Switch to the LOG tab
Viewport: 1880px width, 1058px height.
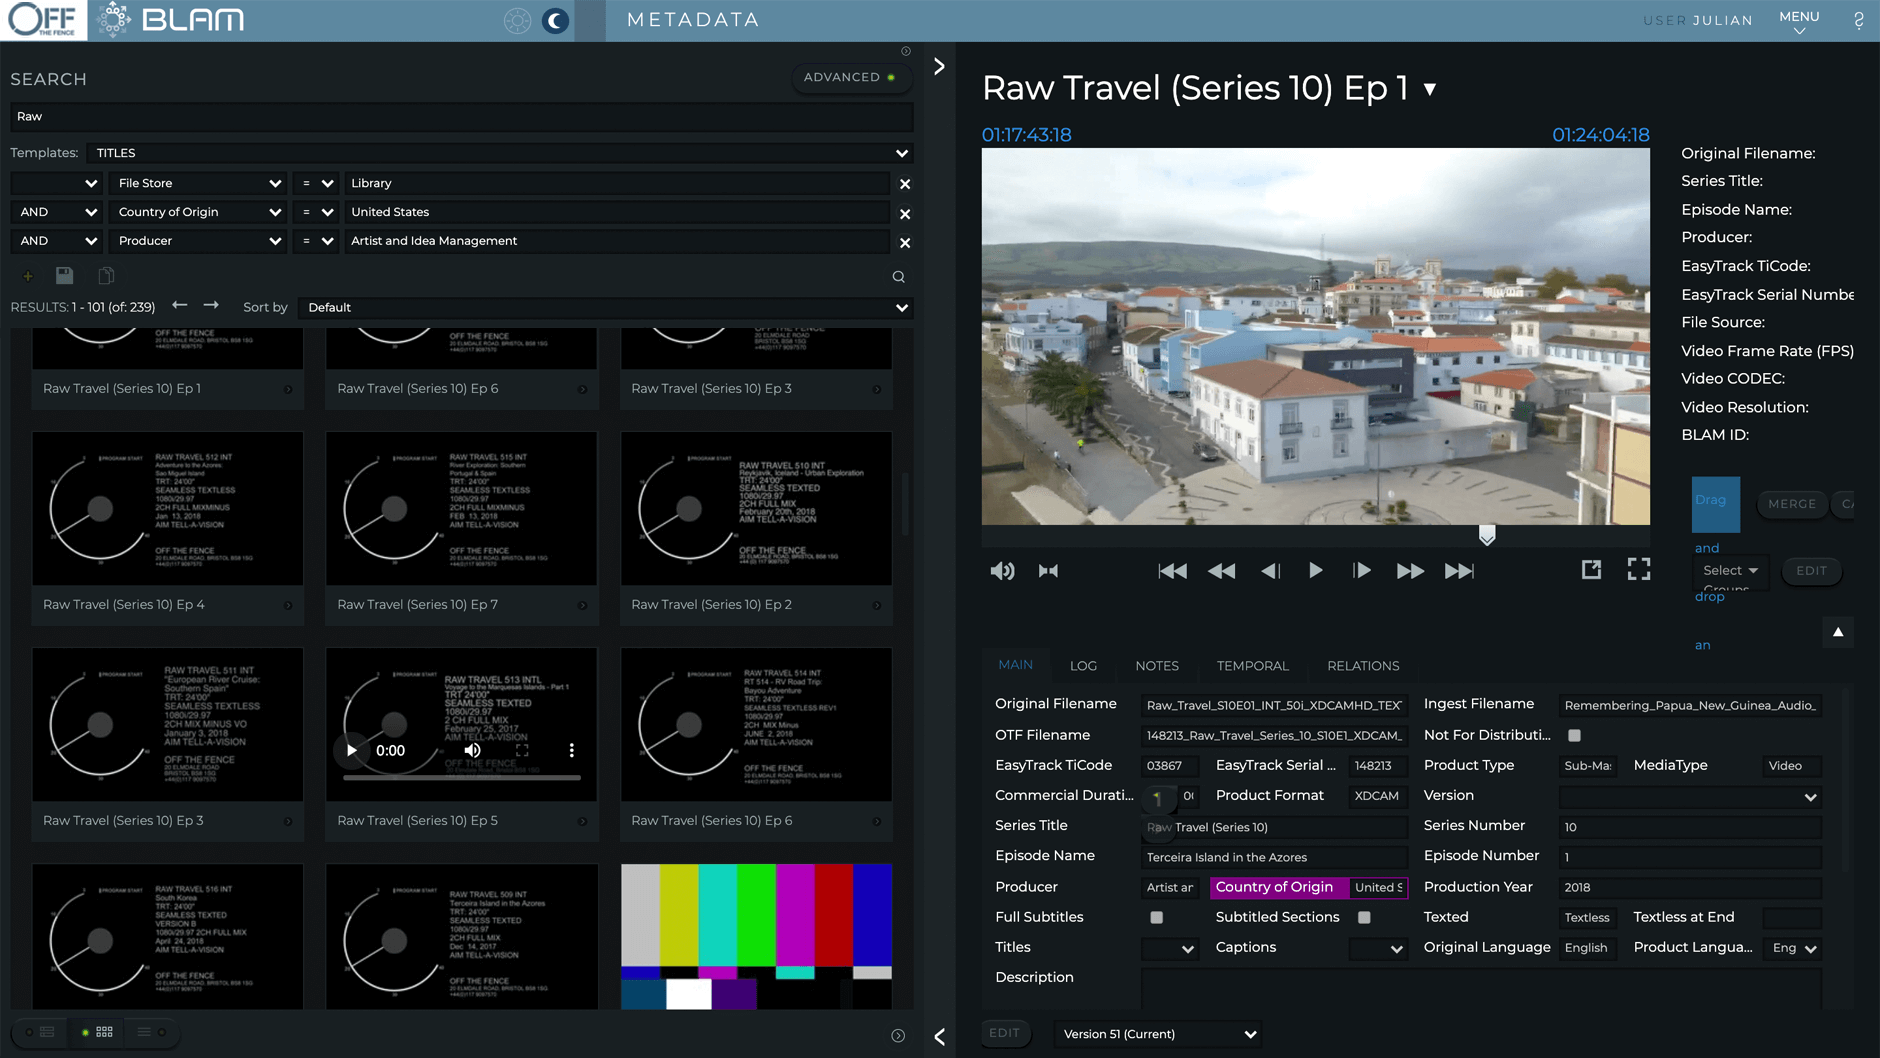click(1083, 666)
